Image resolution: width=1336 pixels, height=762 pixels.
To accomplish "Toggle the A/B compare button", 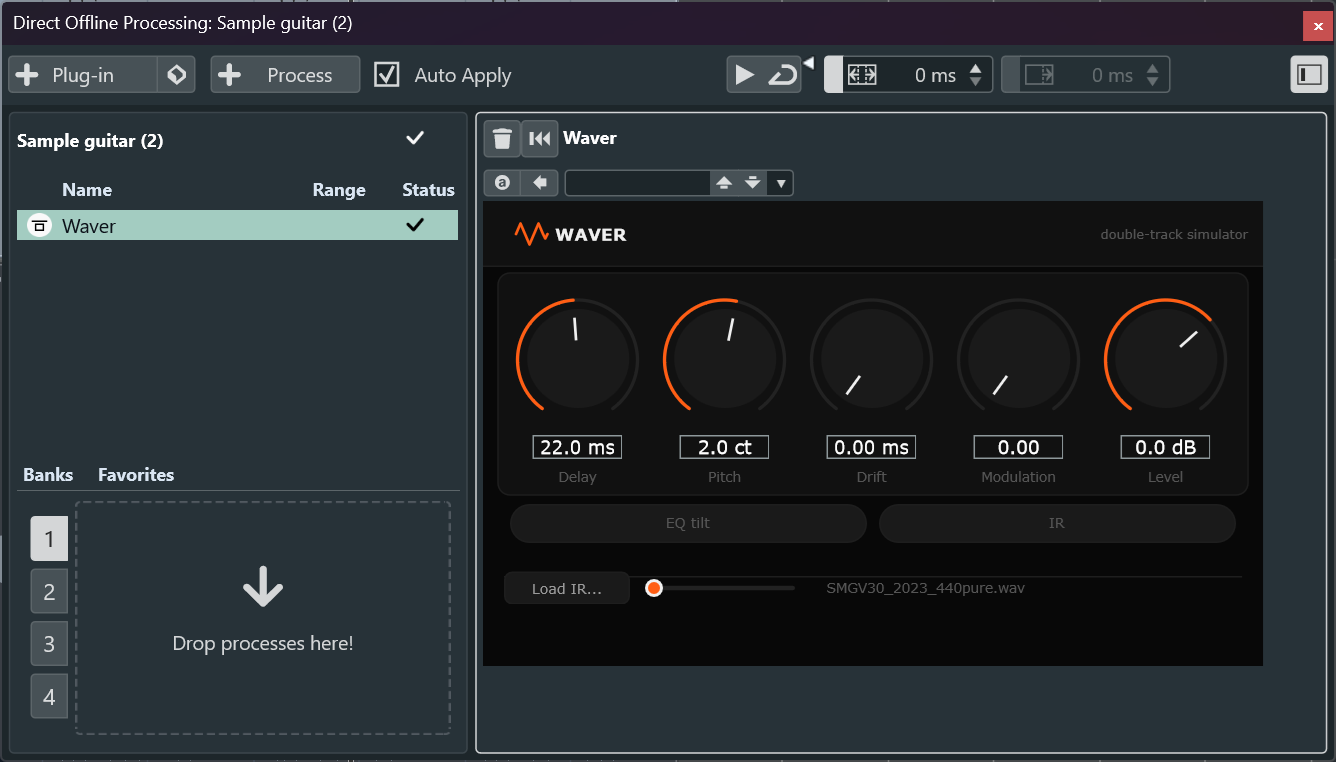I will 502,183.
